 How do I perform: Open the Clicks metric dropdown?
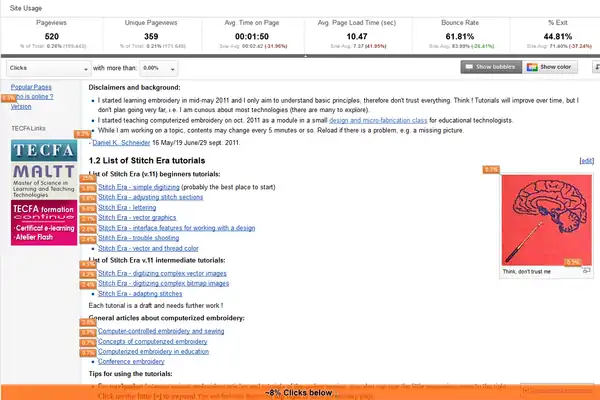point(46,67)
